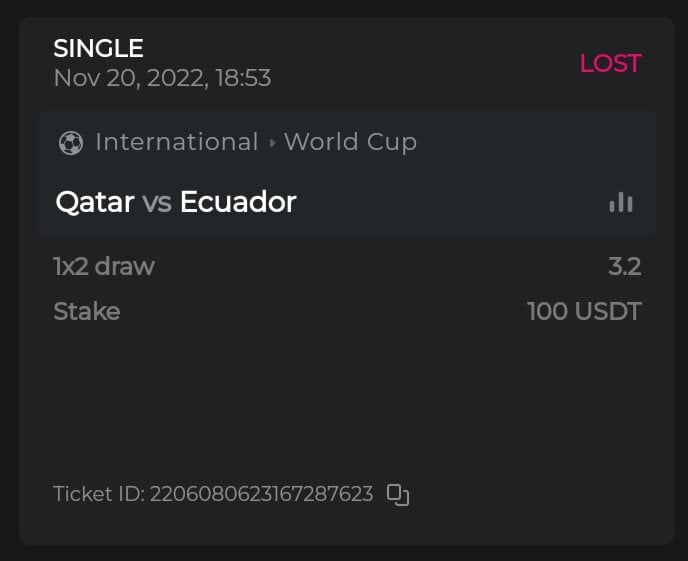
Task: Click the 'vs' text between teams
Action: click(157, 202)
